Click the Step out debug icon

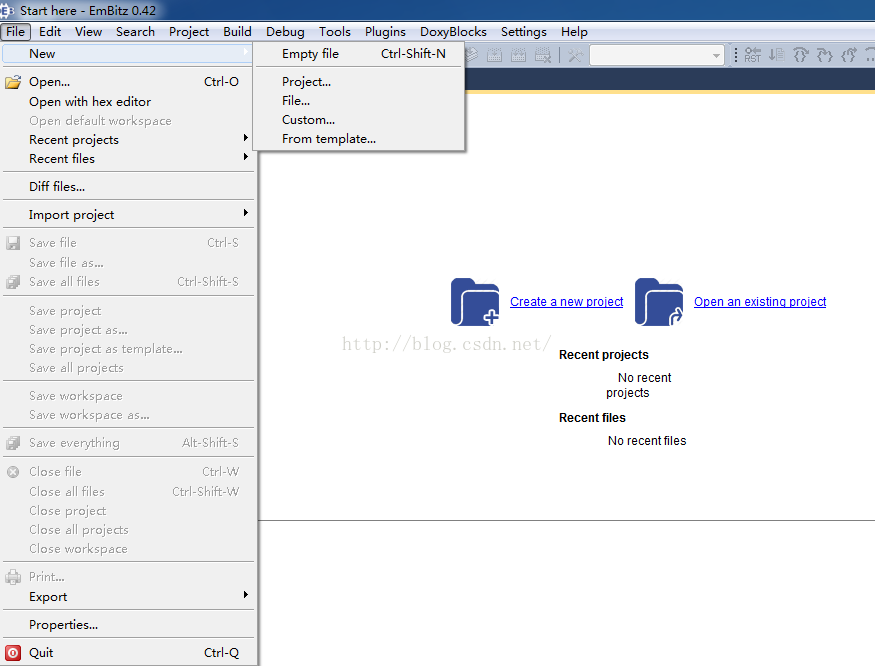click(x=849, y=55)
